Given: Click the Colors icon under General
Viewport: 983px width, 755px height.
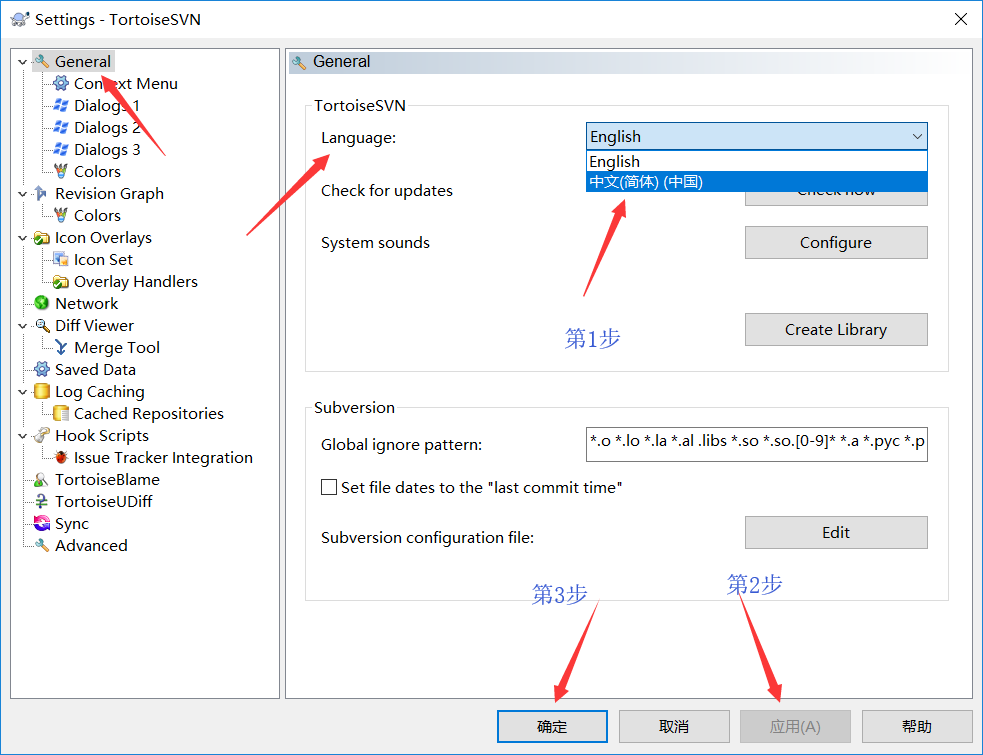Looking at the screenshot, I should pos(61,171).
